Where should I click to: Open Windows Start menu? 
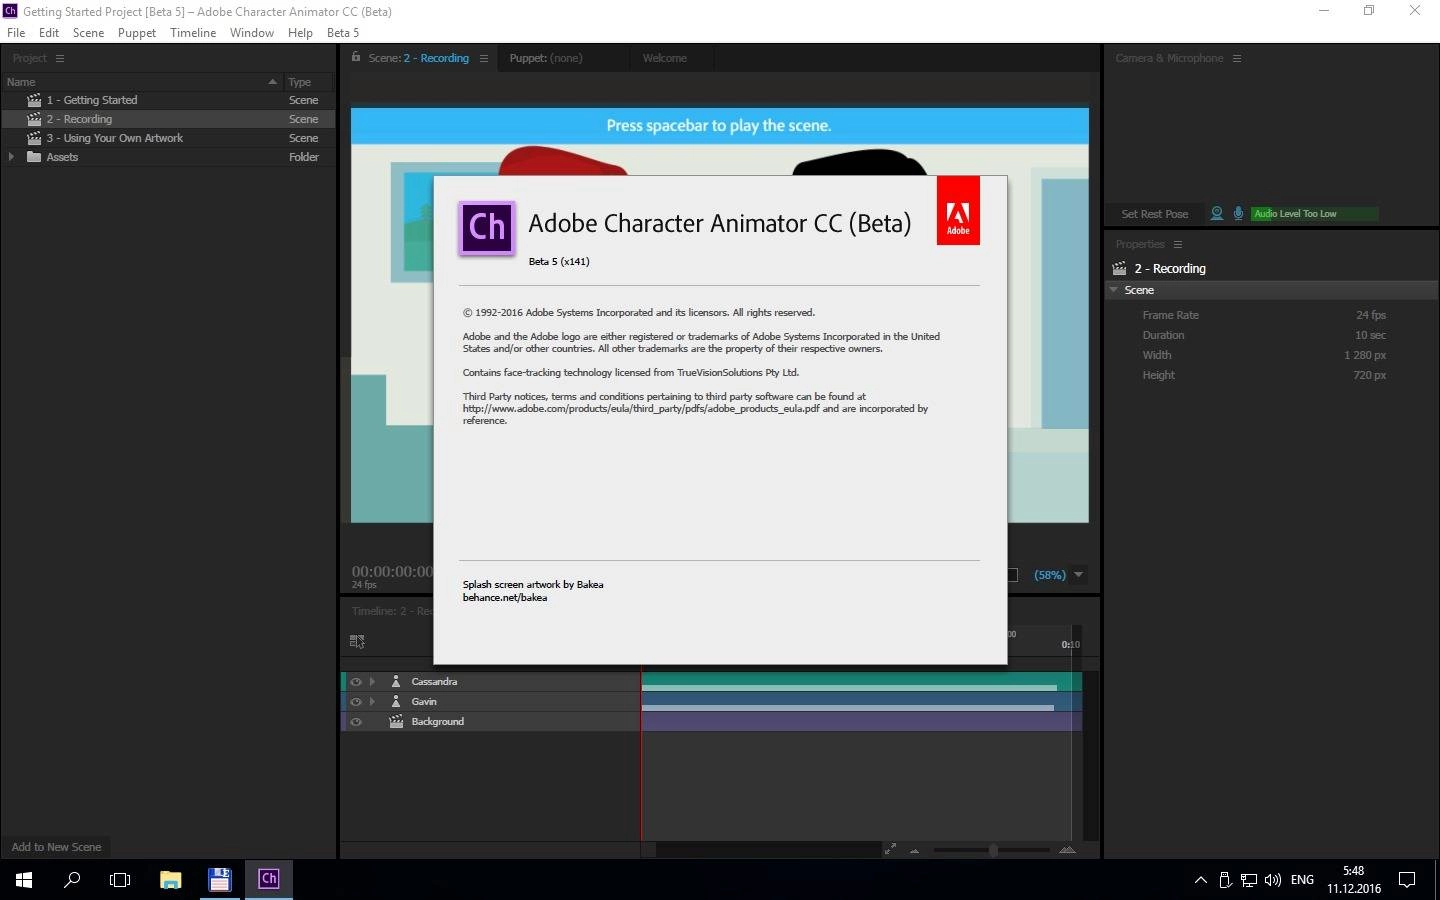(x=24, y=879)
